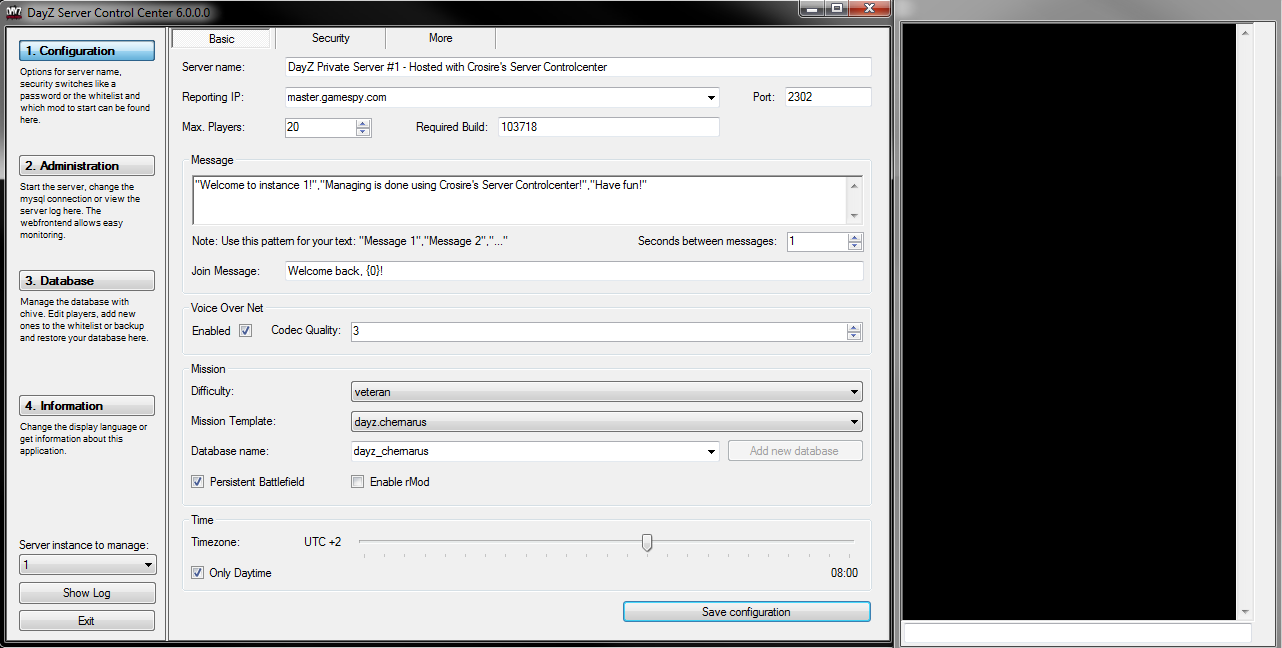Click console panel scrollbar up arrow
The height and width of the screenshot is (648, 1282).
pyautogui.click(x=1245, y=33)
